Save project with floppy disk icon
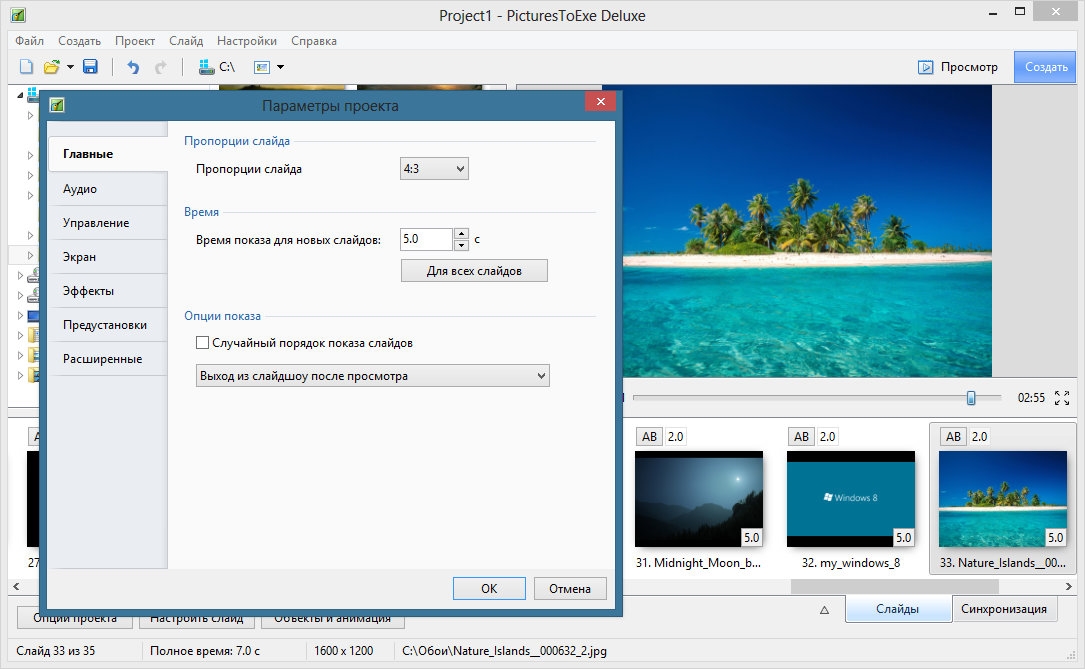This screenshot has width=1085, height=669. [90, 67]
